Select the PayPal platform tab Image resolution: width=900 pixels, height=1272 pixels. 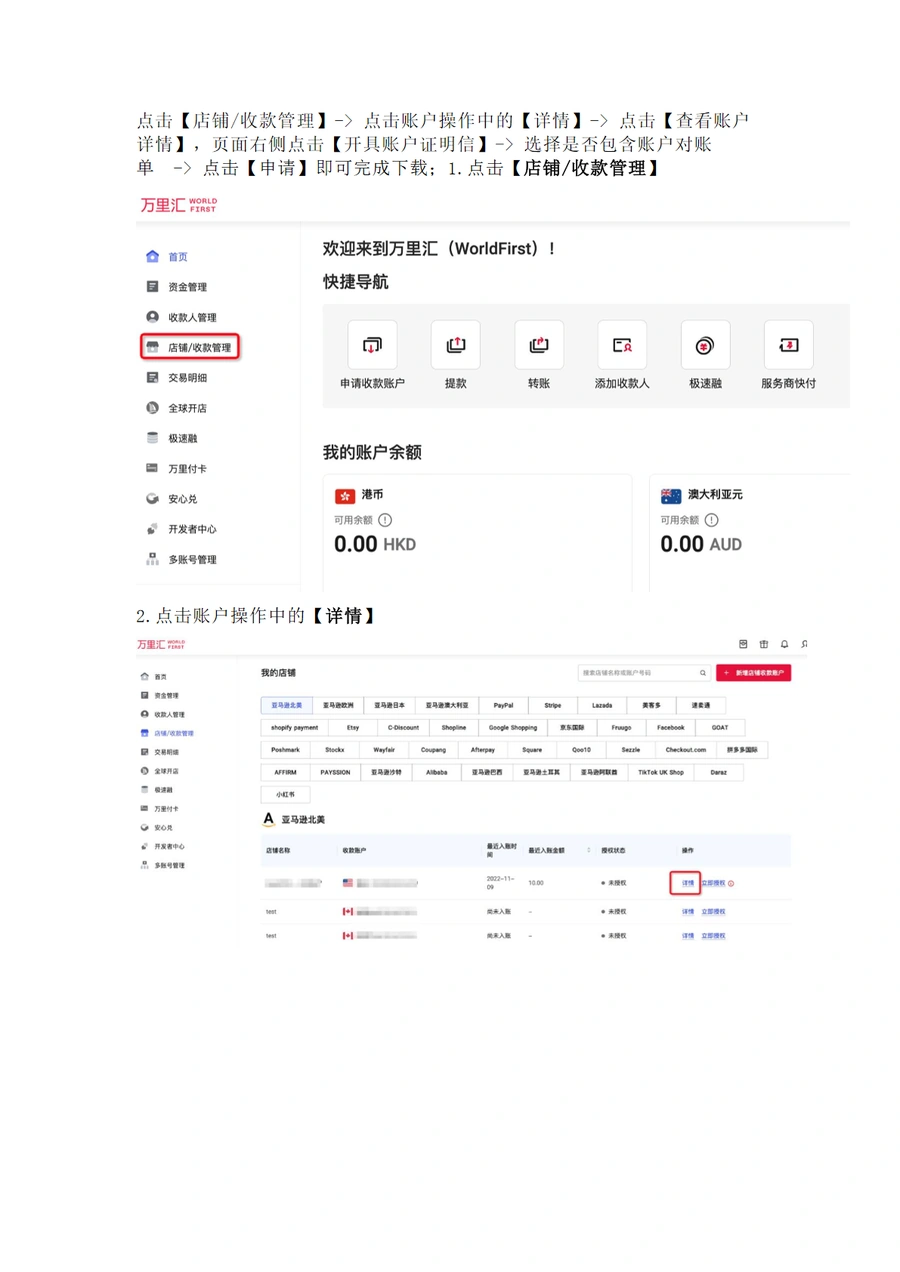click(x=503, y=705)
